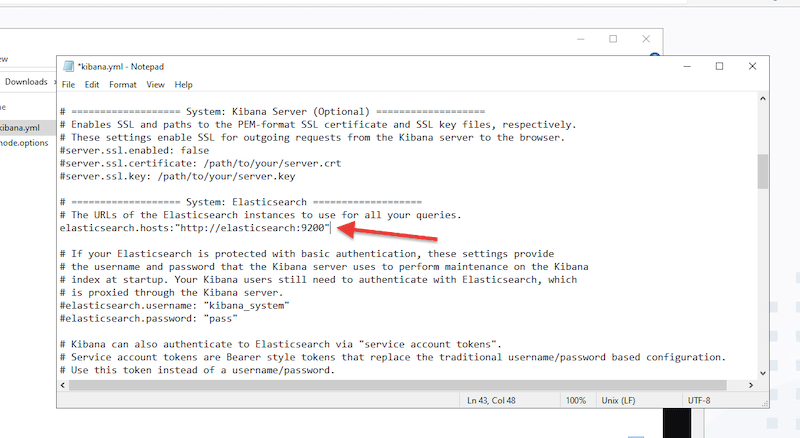Click the elasticsearch.password commented line
Screen dimensions: 800x438
click(x=148, y=319)
